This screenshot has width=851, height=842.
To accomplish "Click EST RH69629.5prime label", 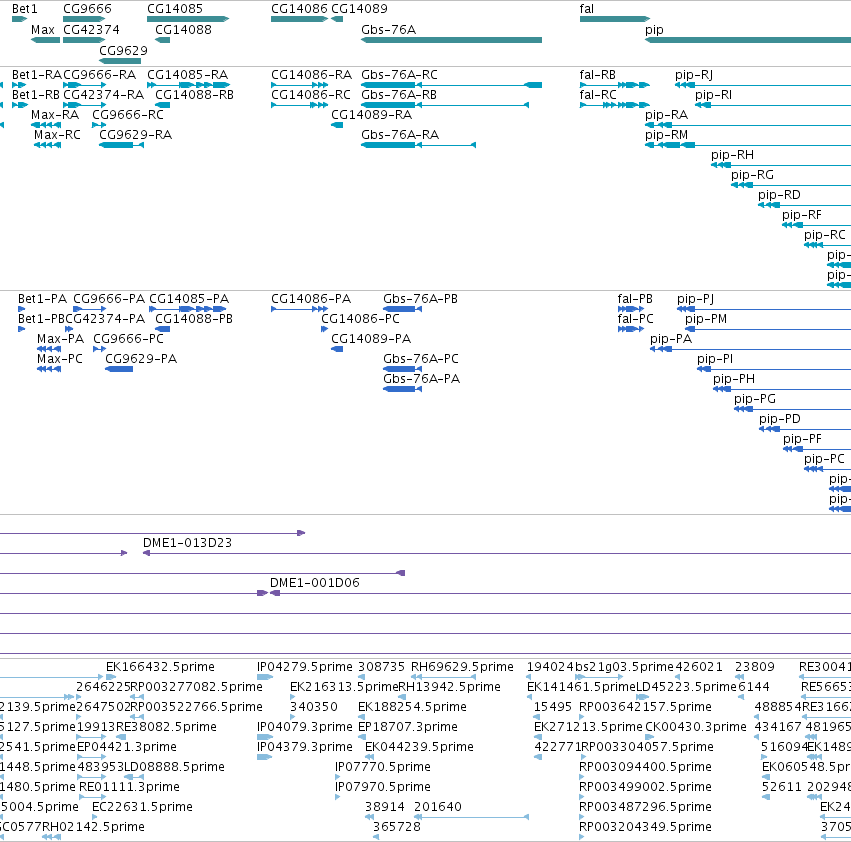I will 462,667.
